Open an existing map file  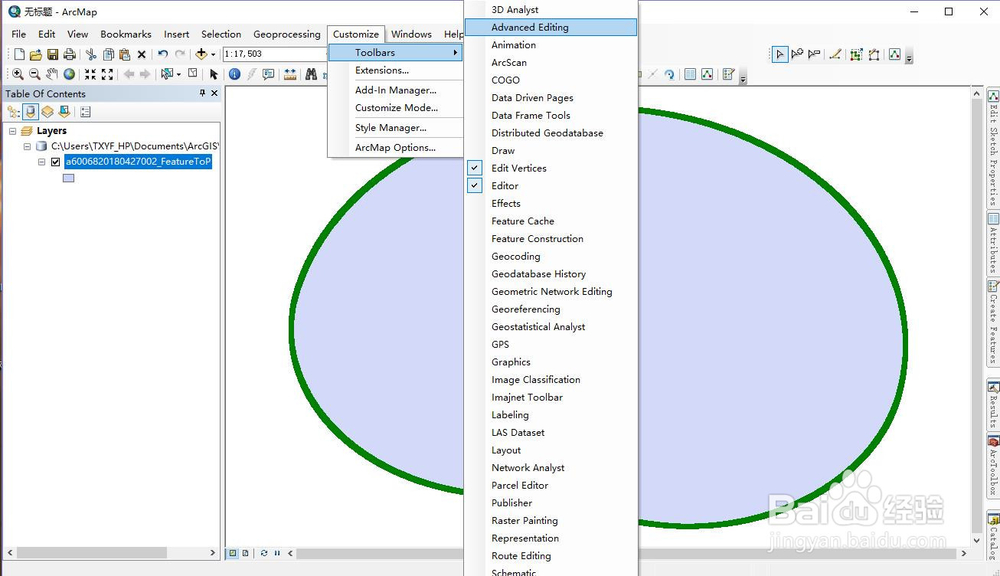point(36,54)
